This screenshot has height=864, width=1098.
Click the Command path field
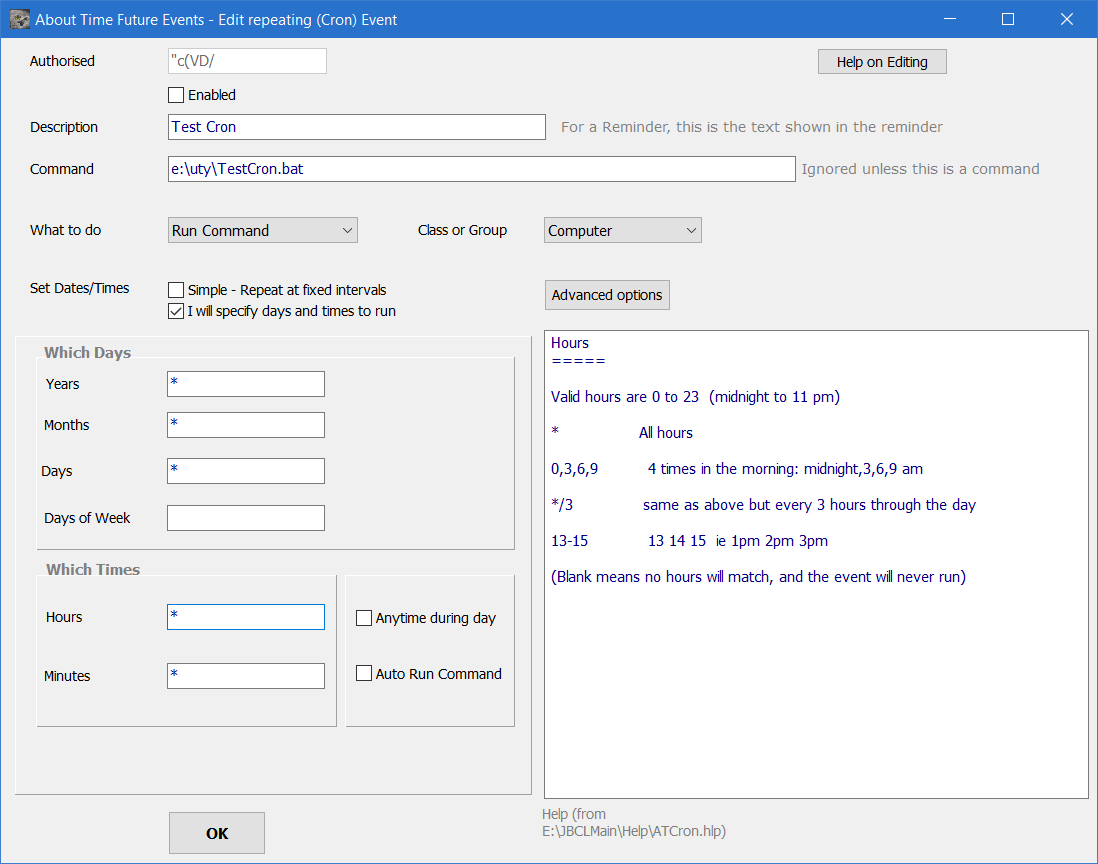480,169
